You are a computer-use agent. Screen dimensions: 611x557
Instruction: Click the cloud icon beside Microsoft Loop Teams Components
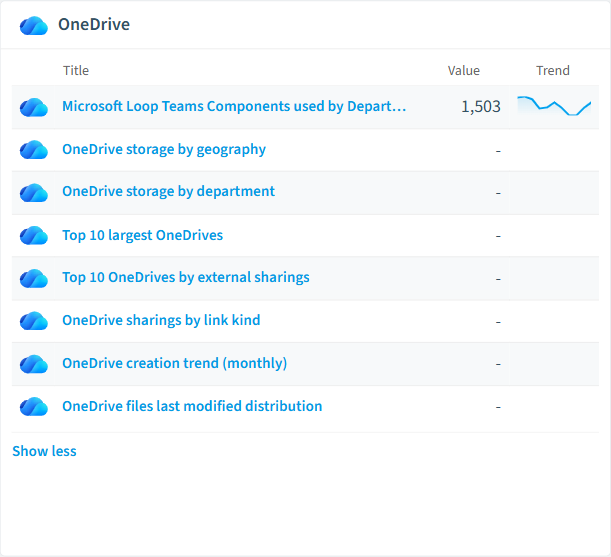(x=34, y=107)
